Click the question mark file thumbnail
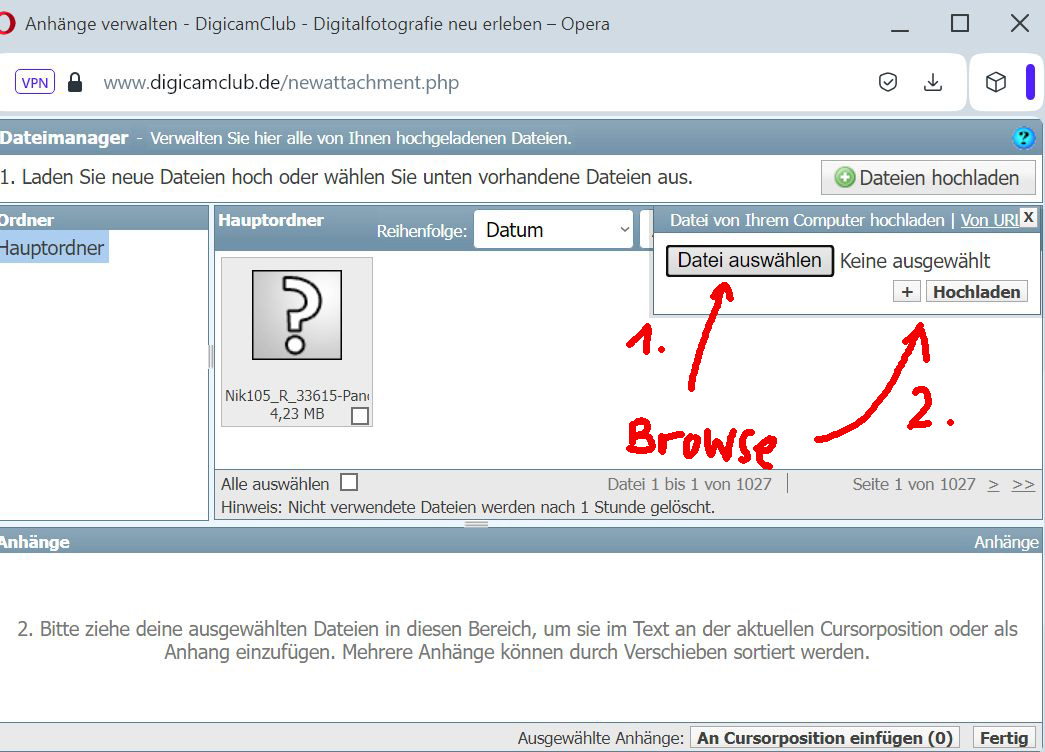The height and width of the screenshot is (752, 1045). [x=296, y=315]
